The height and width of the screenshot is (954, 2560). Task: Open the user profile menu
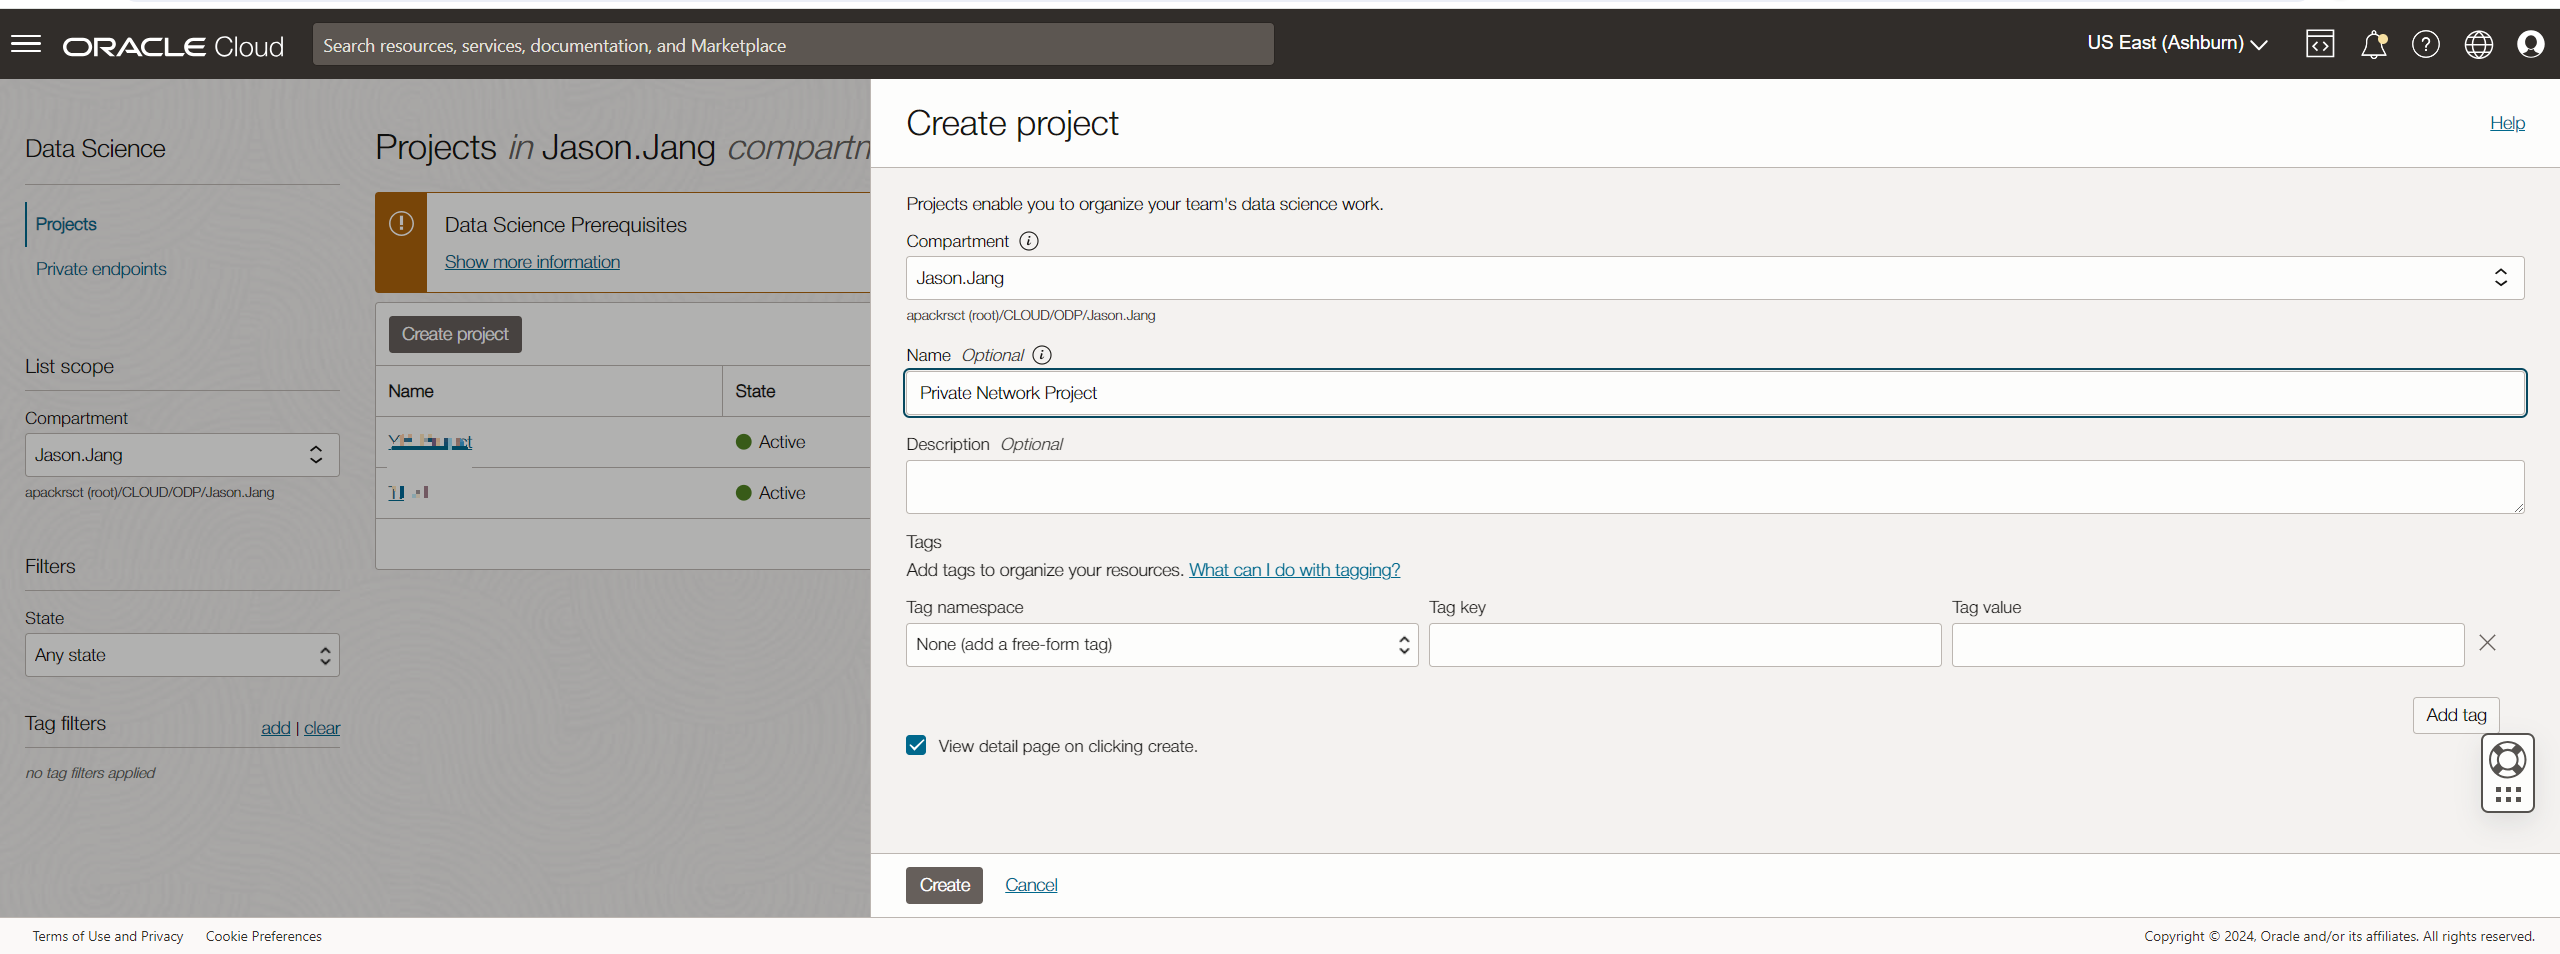click(2531, 44)
